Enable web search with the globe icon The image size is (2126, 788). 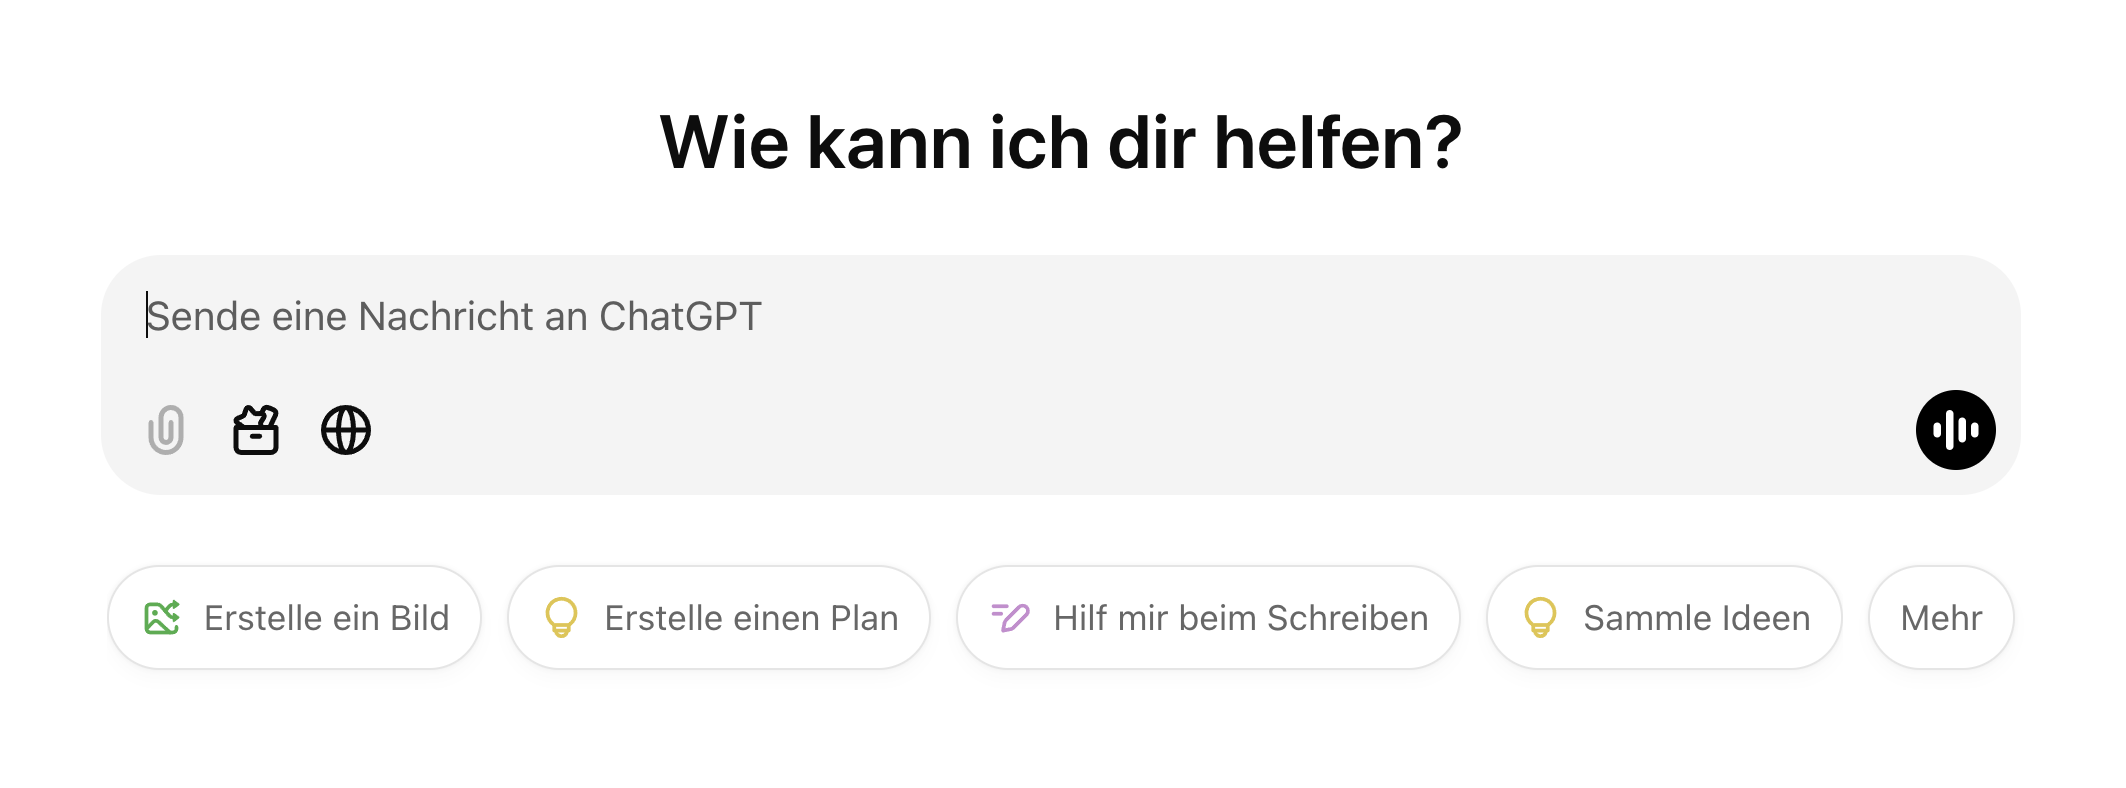point(346,430)
